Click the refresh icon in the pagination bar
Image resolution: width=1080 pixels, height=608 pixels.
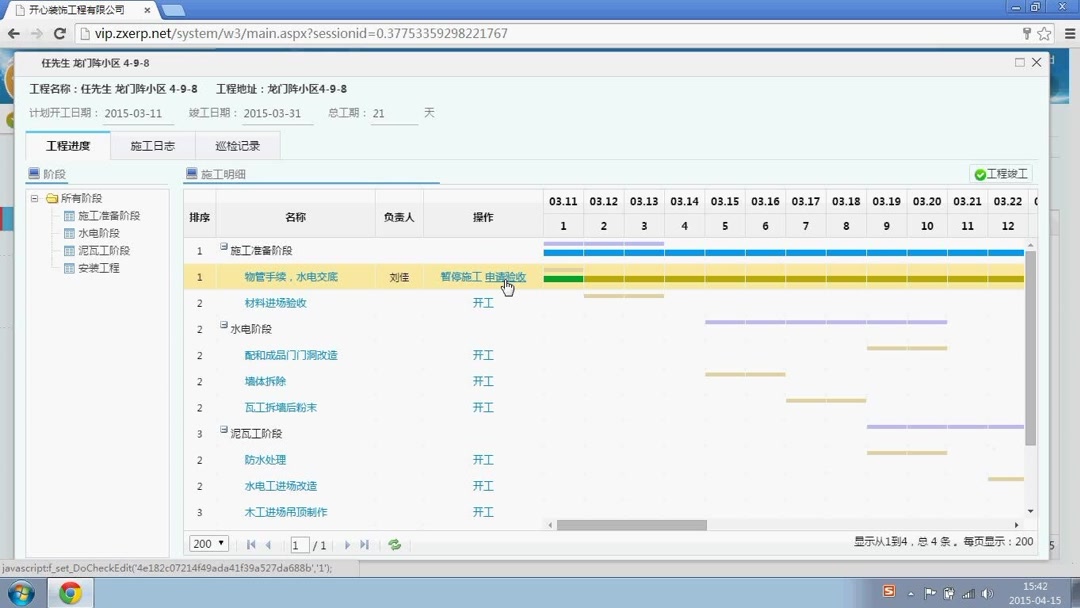[x=394, y=544]
